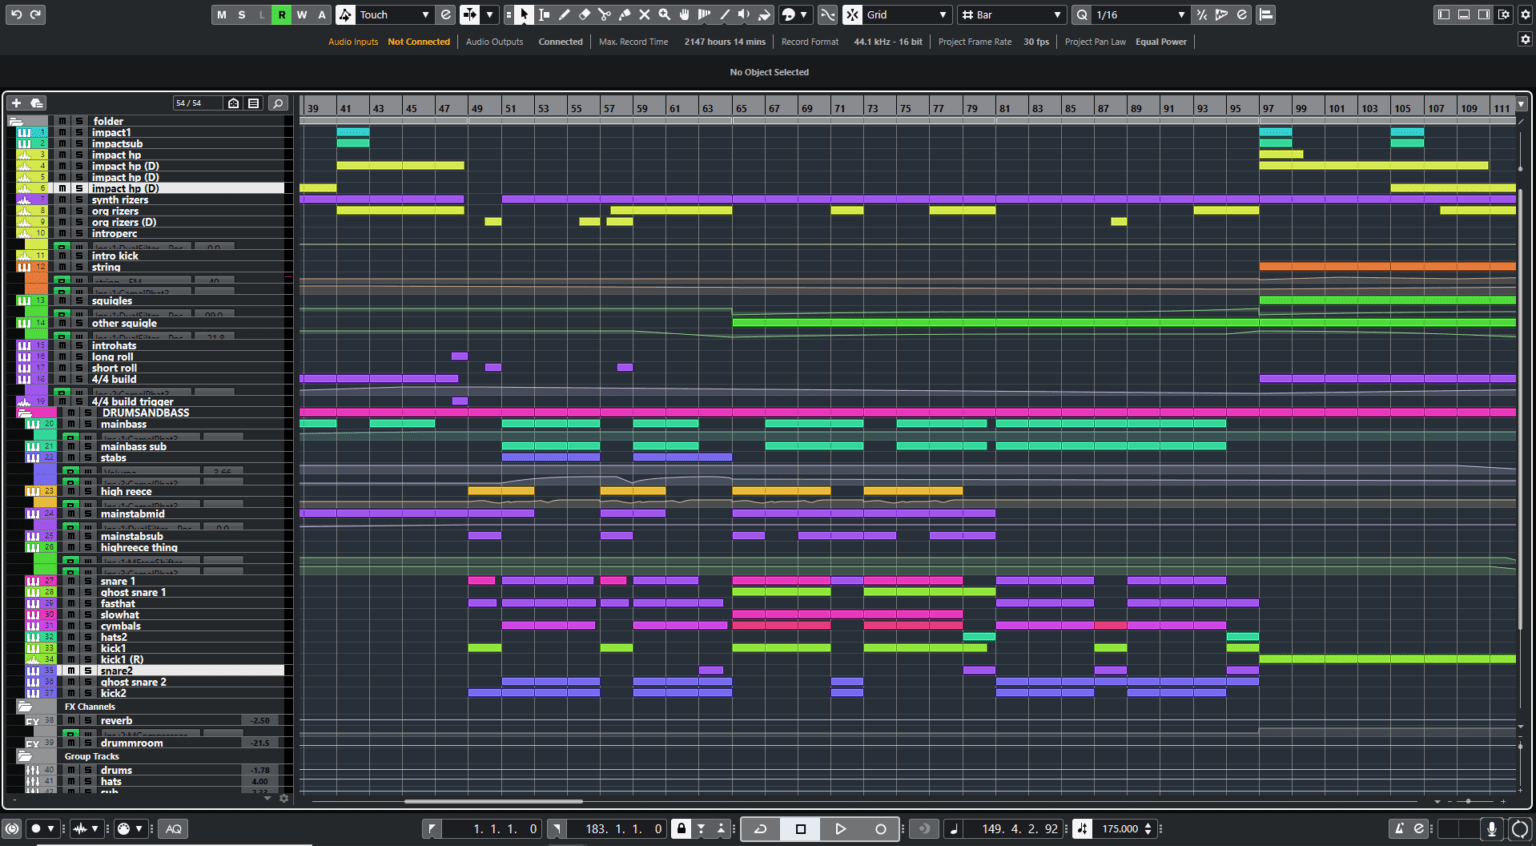This screenshot has height=846, width=1536.
Task: Click the Project Frame Rate status field
Action: tap(994, 42)
